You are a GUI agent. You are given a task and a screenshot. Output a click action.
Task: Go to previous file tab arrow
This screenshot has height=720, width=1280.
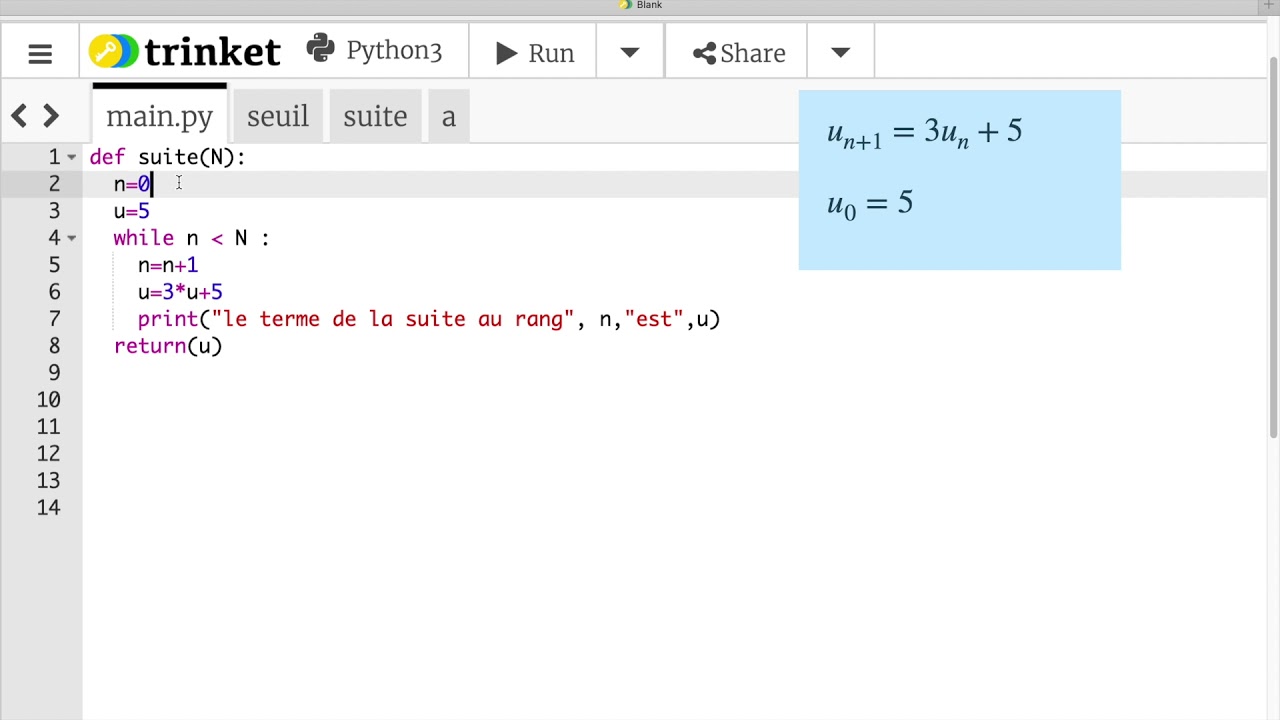point(19,116)
